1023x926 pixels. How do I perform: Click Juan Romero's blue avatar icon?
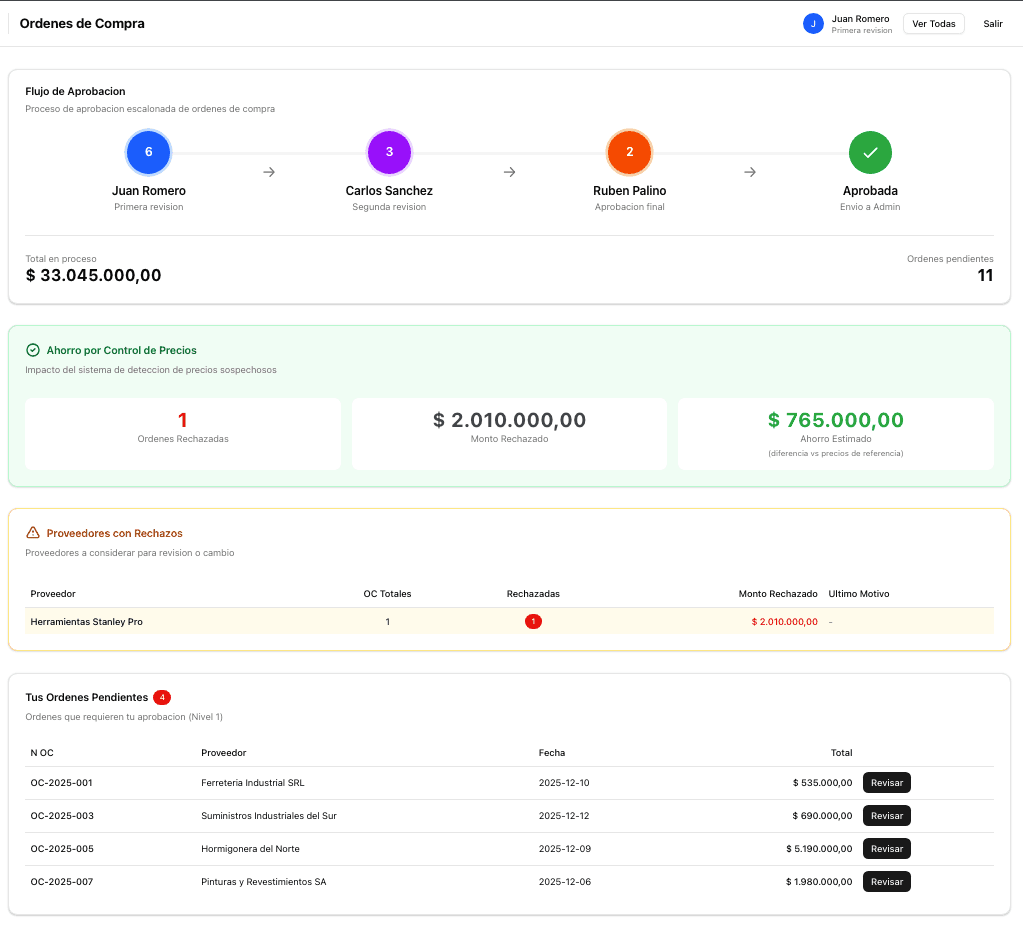(x=813, y=24)
